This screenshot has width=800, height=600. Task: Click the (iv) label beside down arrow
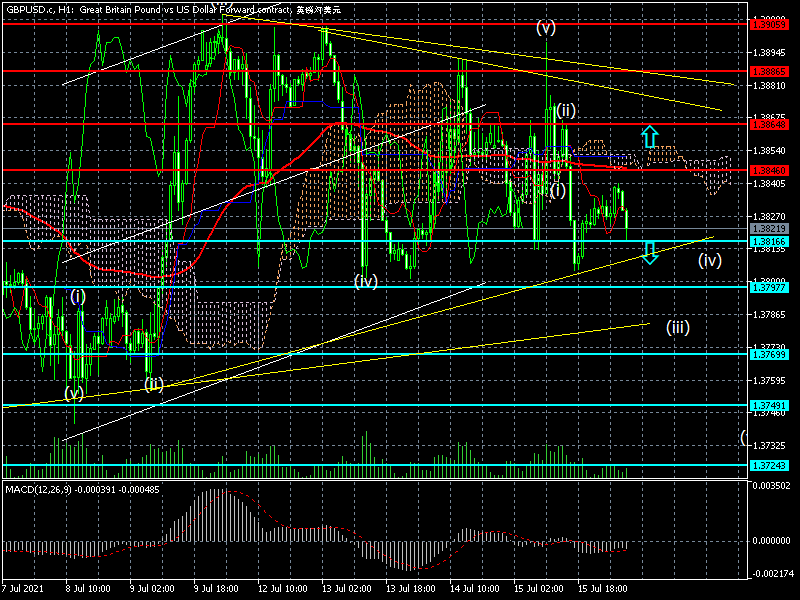coord(709,261)
